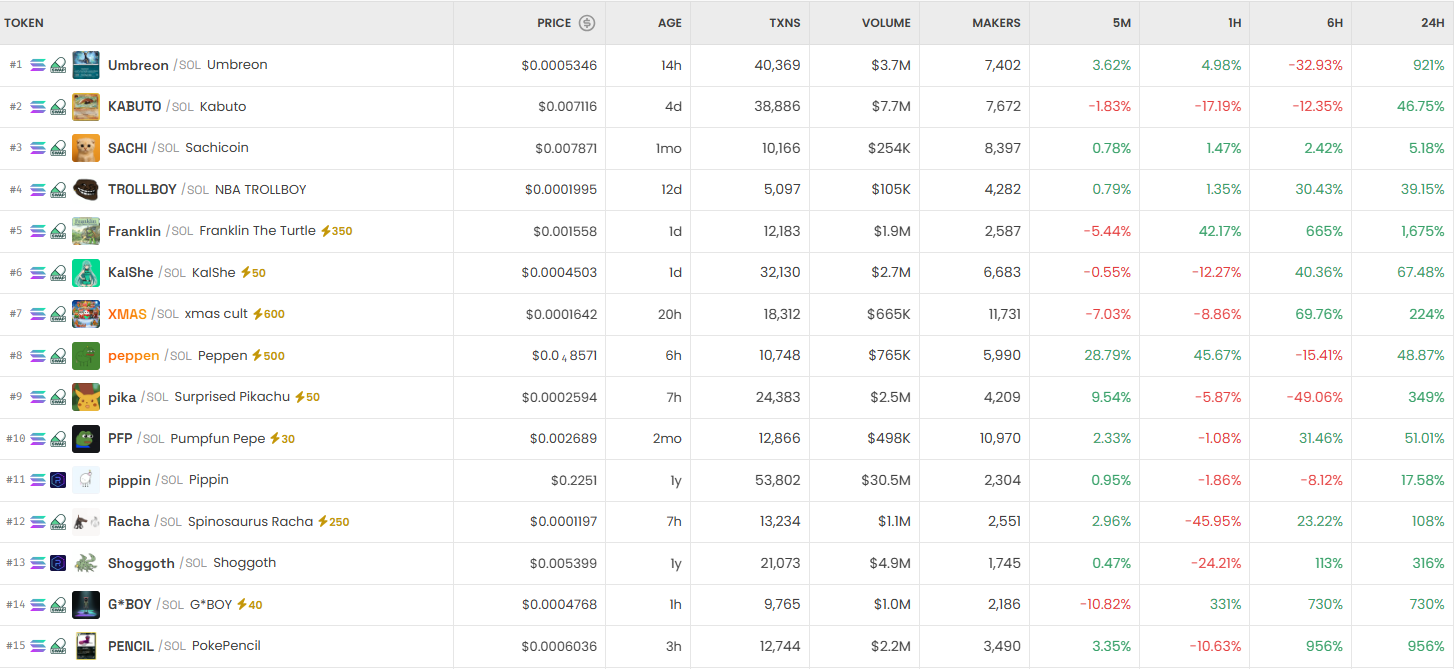
Task: Open the G*BOY pair row
Action: [130, 605]
